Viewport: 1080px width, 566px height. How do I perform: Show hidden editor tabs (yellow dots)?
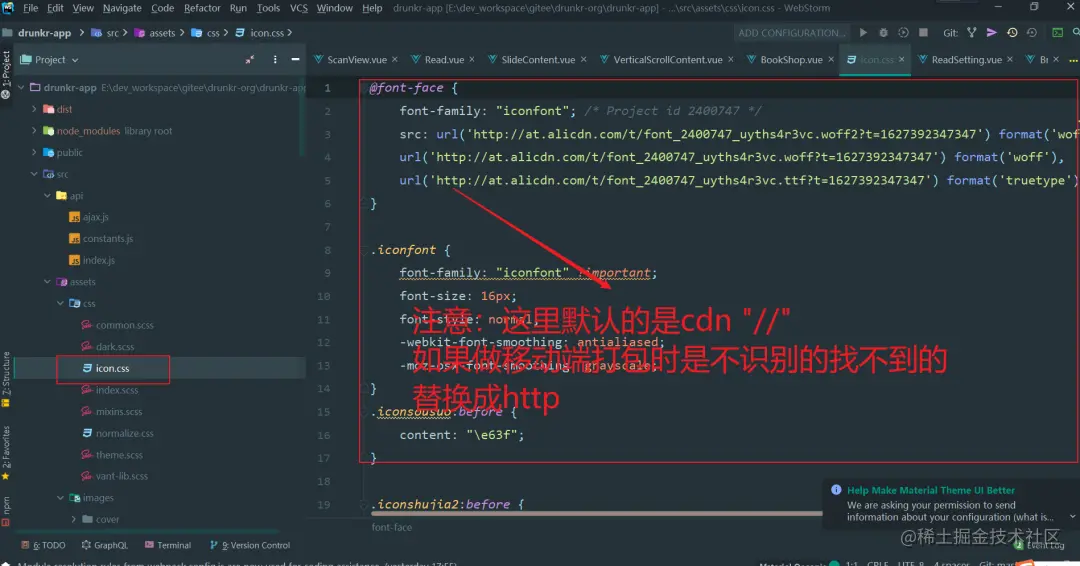coord(1073,60)
